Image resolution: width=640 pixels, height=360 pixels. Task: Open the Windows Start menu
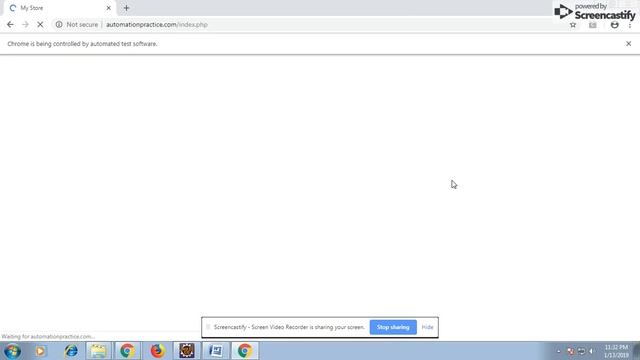(12, 351)
